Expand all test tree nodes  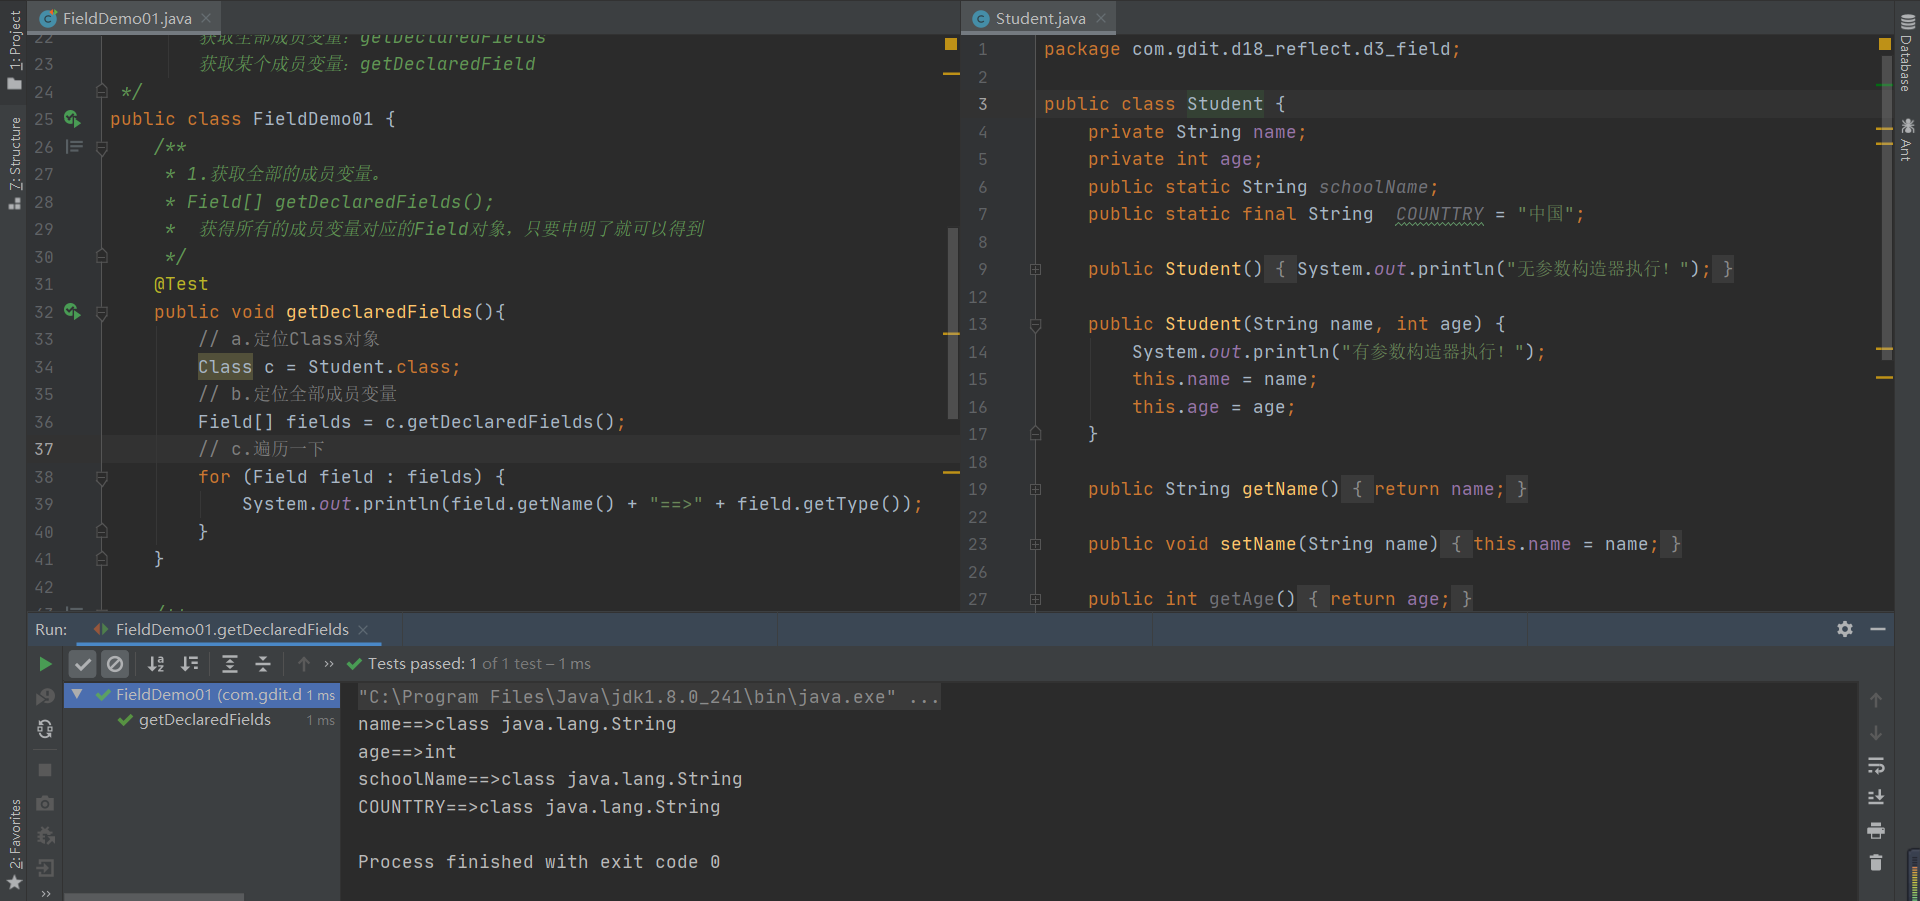pos(229,664)
